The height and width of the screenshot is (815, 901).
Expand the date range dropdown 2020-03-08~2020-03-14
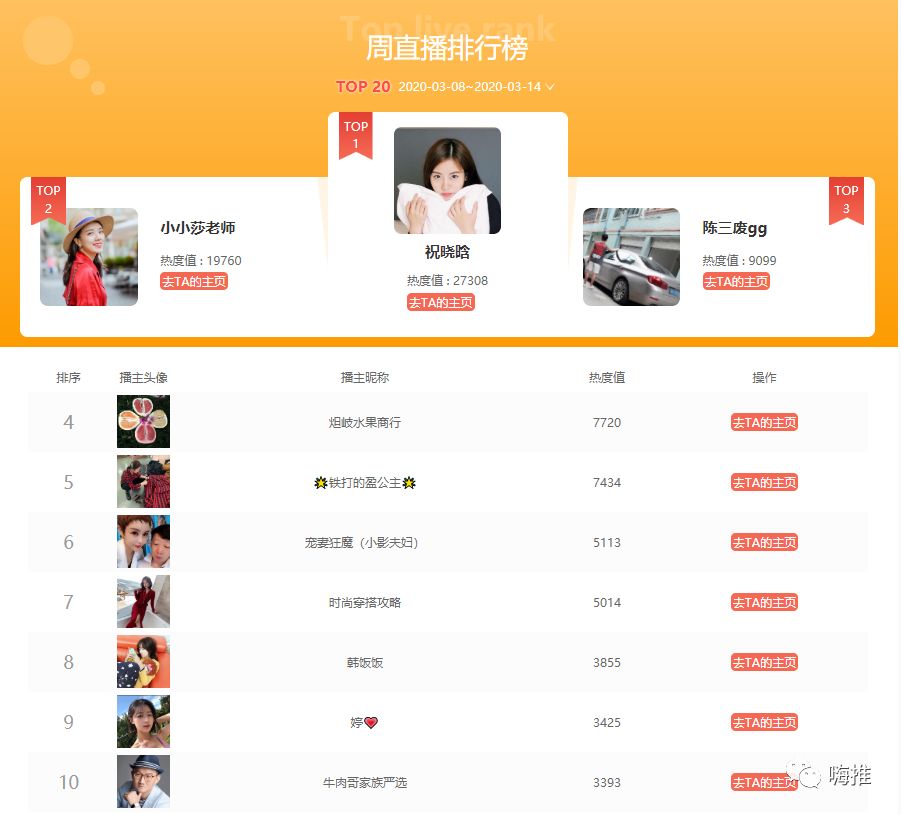475,87
